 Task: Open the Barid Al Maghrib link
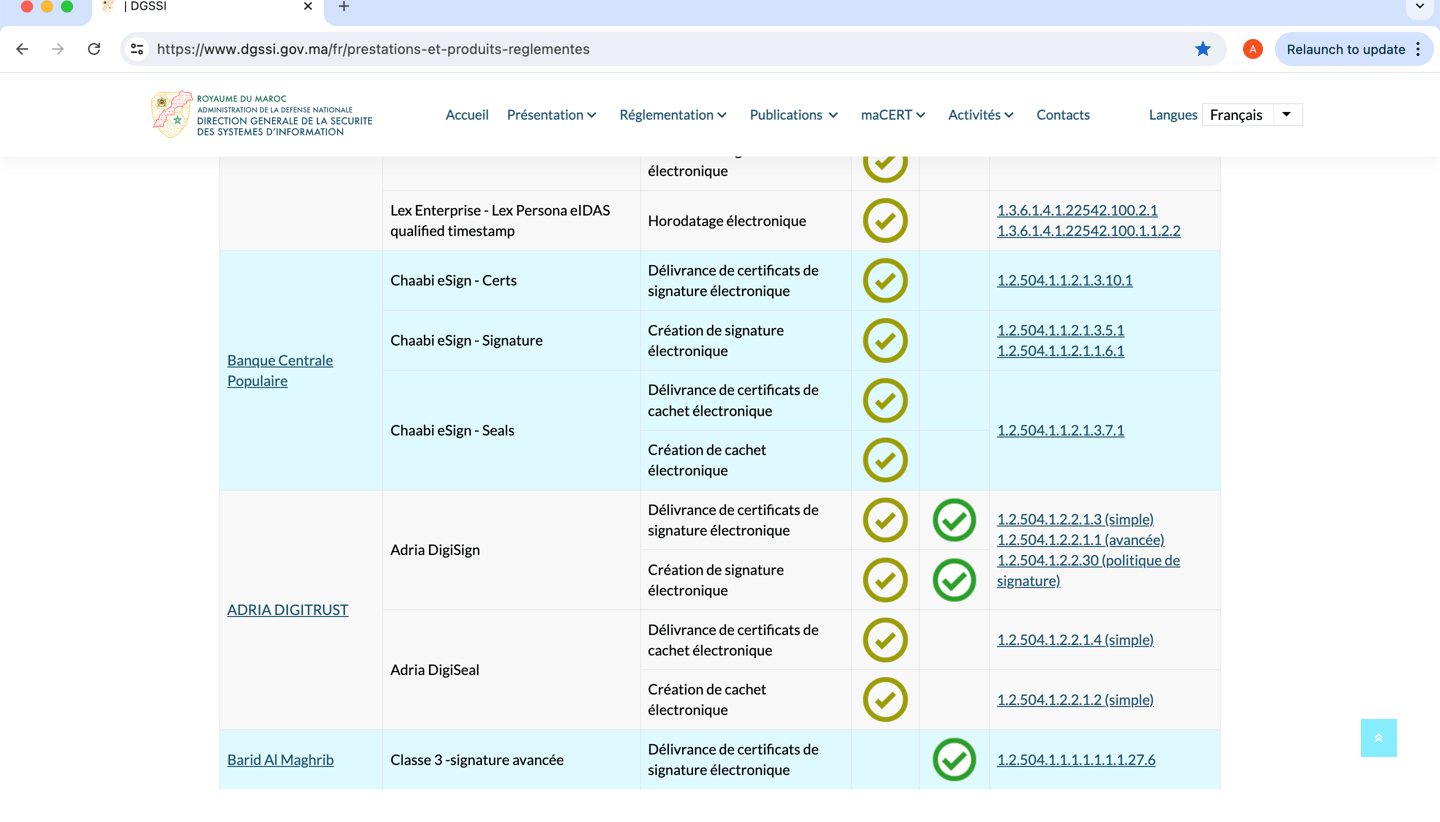(x=280, y=760)
